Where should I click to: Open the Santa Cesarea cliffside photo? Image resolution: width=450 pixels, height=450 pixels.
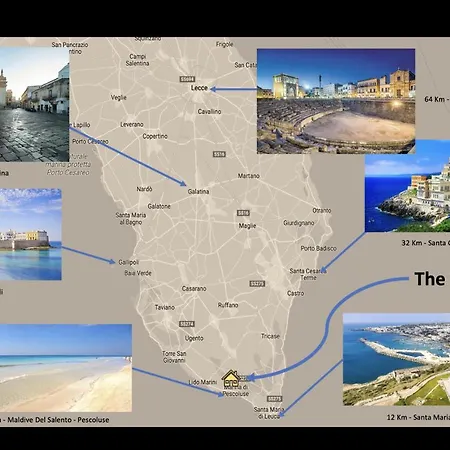pos(407,186)
